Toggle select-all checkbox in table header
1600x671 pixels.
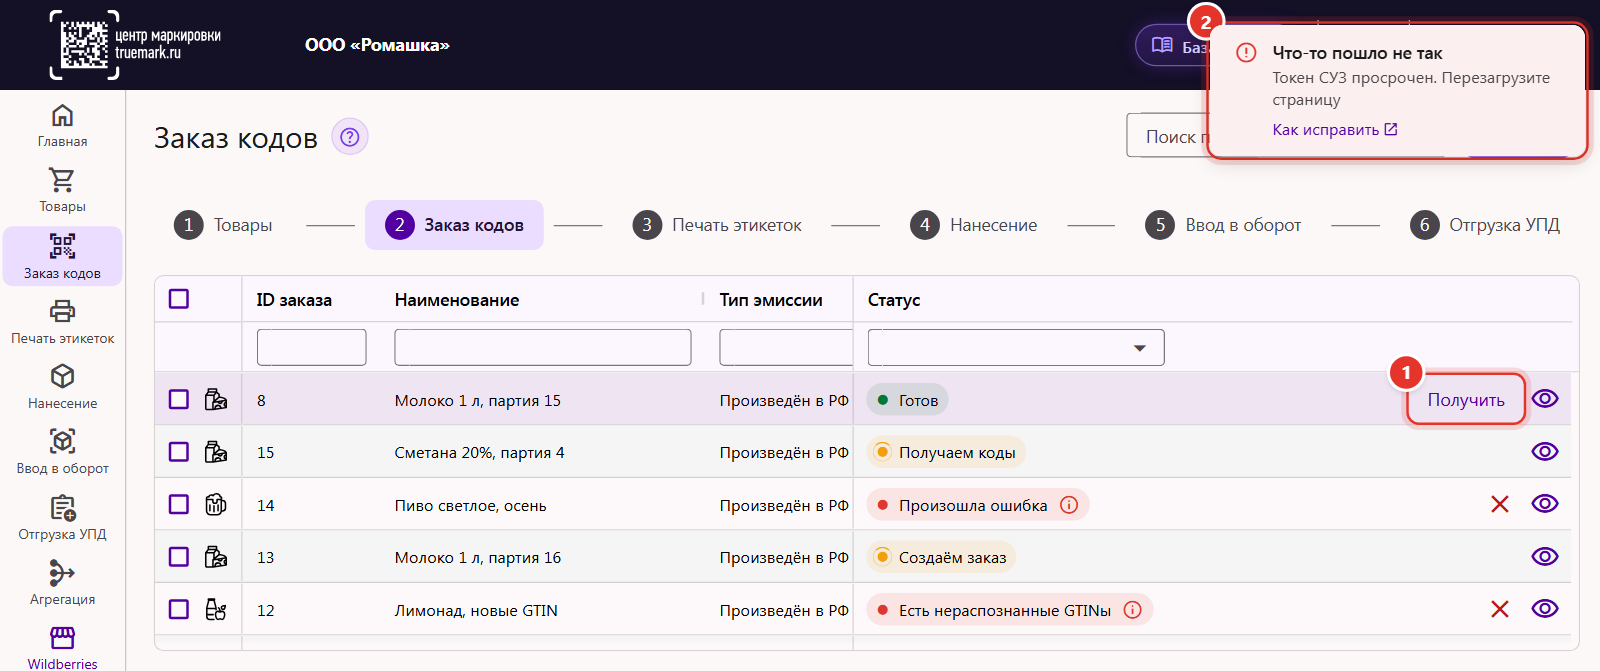(179, 299)
